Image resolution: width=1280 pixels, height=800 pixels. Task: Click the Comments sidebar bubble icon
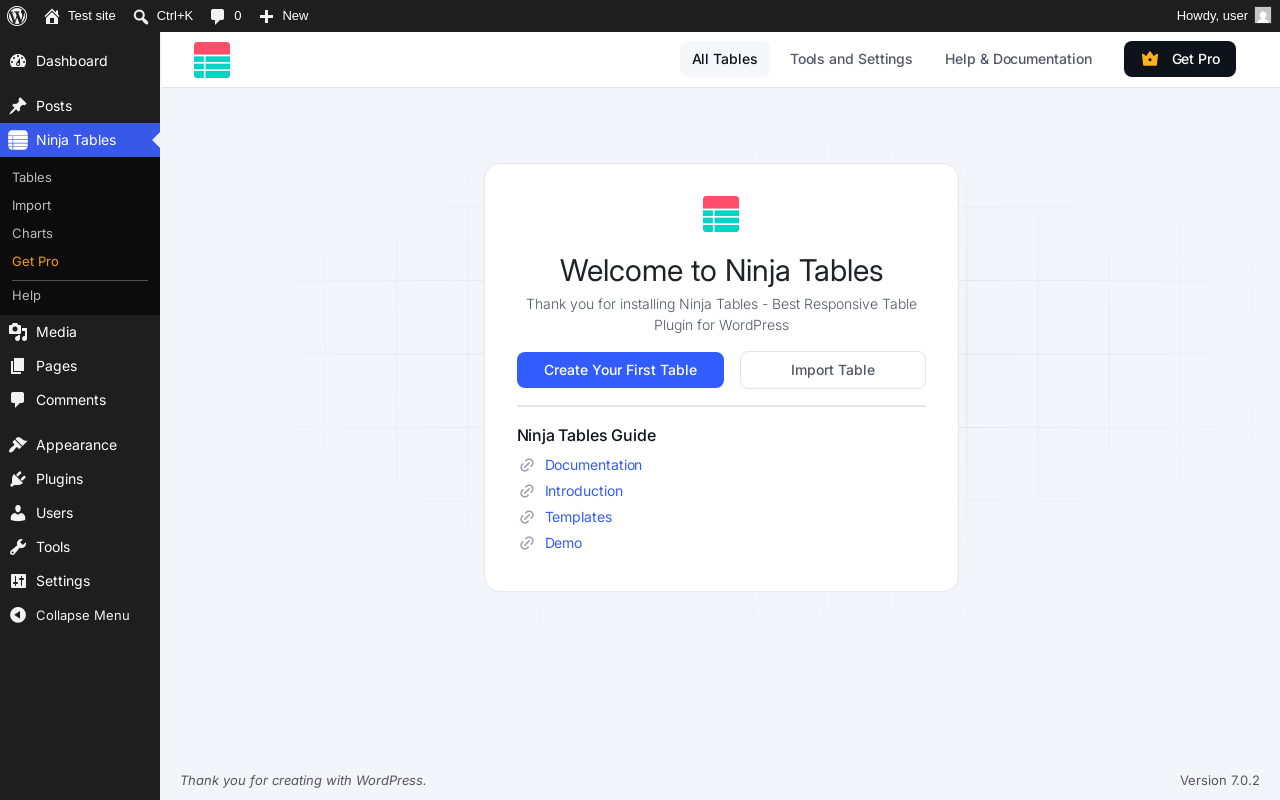click(18, 400)
